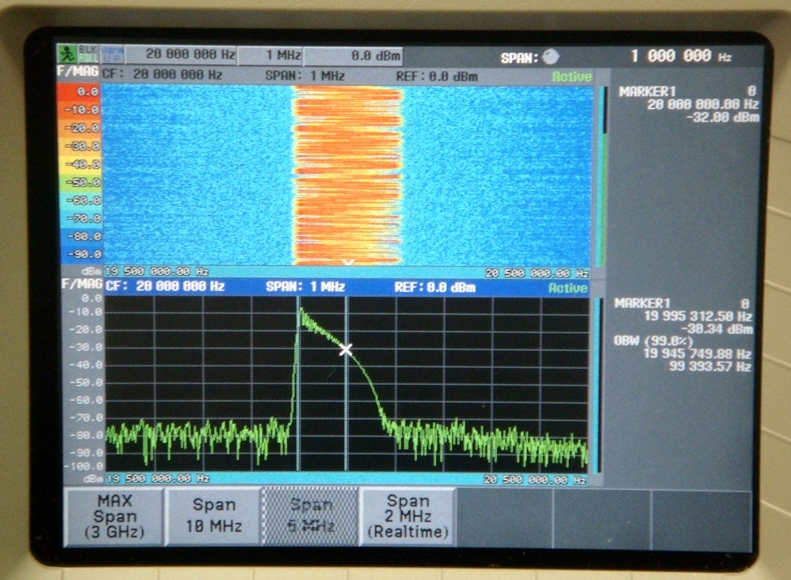Choose the Span 2 MHz (Realtime) softkey

[408, 515]
